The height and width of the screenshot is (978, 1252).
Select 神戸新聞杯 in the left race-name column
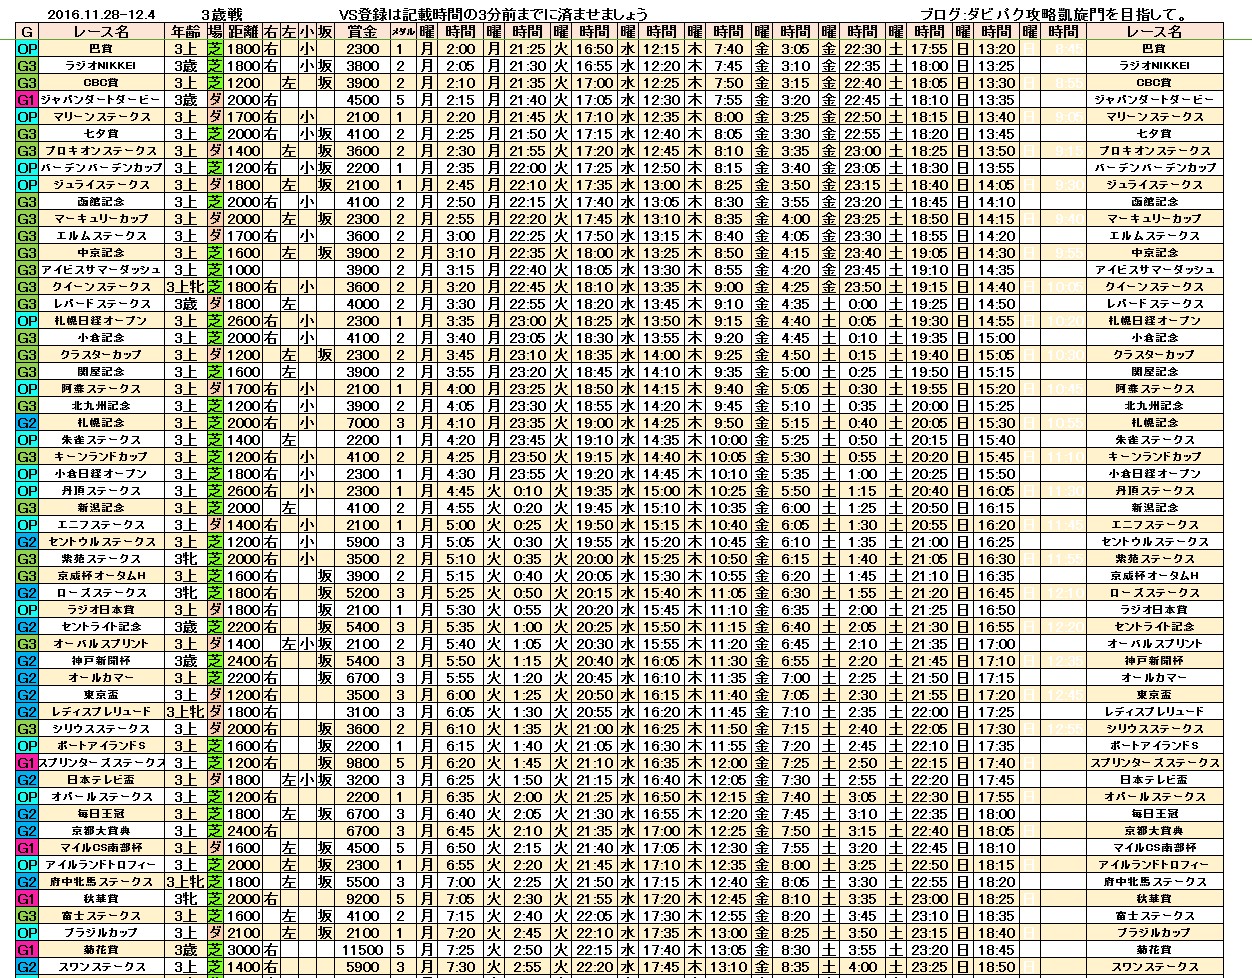tap(102, 661)
